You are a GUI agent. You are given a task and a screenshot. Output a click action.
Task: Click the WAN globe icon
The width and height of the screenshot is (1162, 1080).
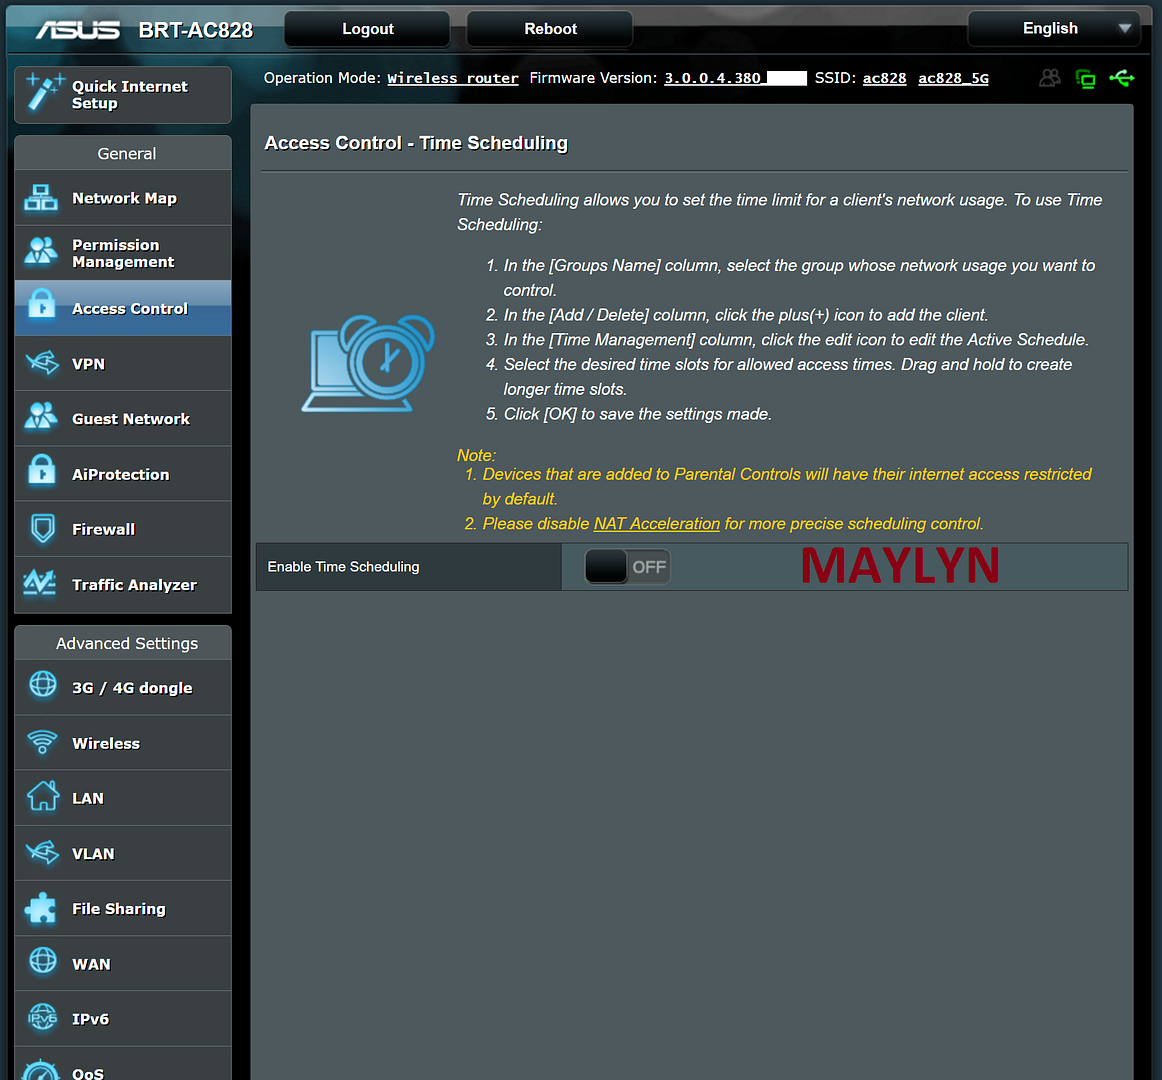coord(42,961)
